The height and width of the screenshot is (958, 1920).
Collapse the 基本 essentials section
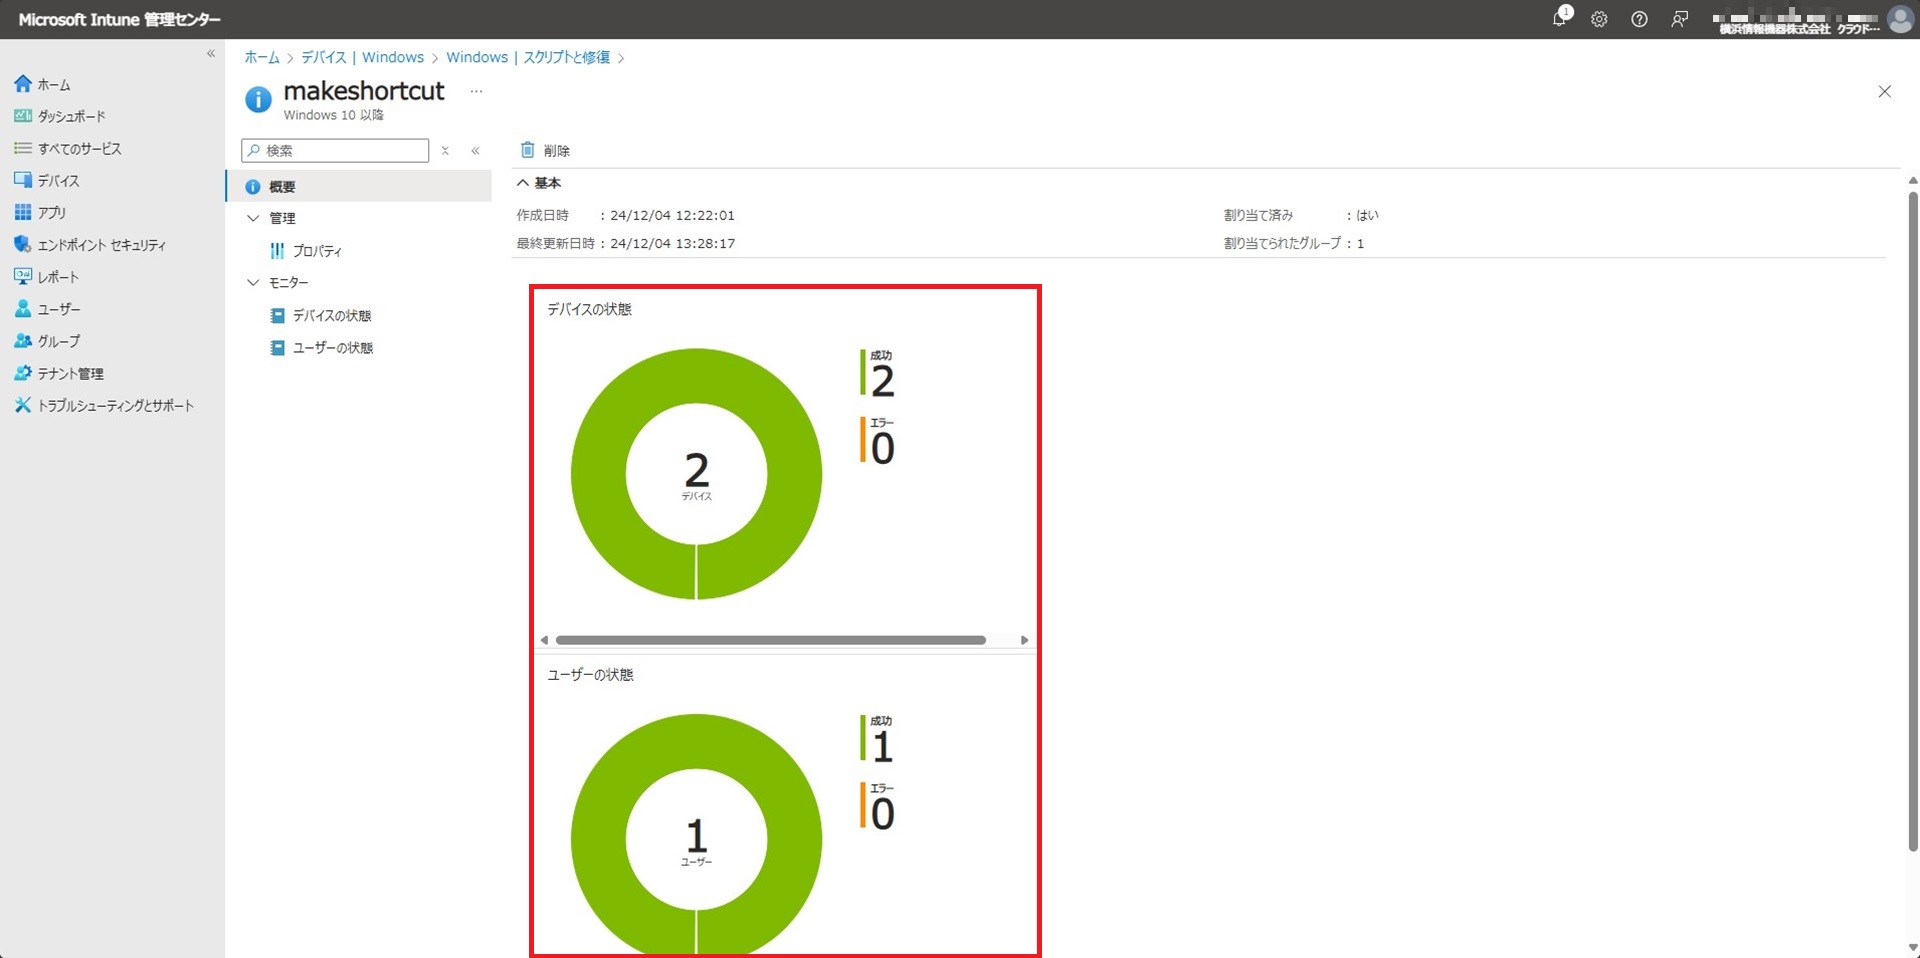(x=523, y=183)
